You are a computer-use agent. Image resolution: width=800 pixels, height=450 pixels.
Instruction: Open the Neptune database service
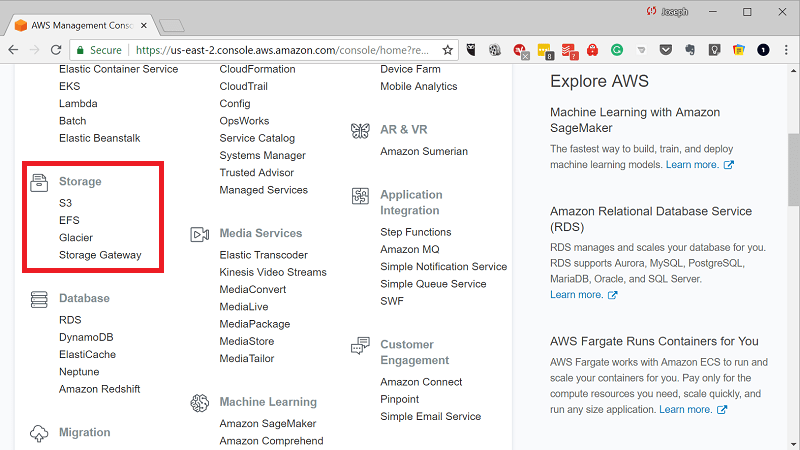[x=79, y=372]
